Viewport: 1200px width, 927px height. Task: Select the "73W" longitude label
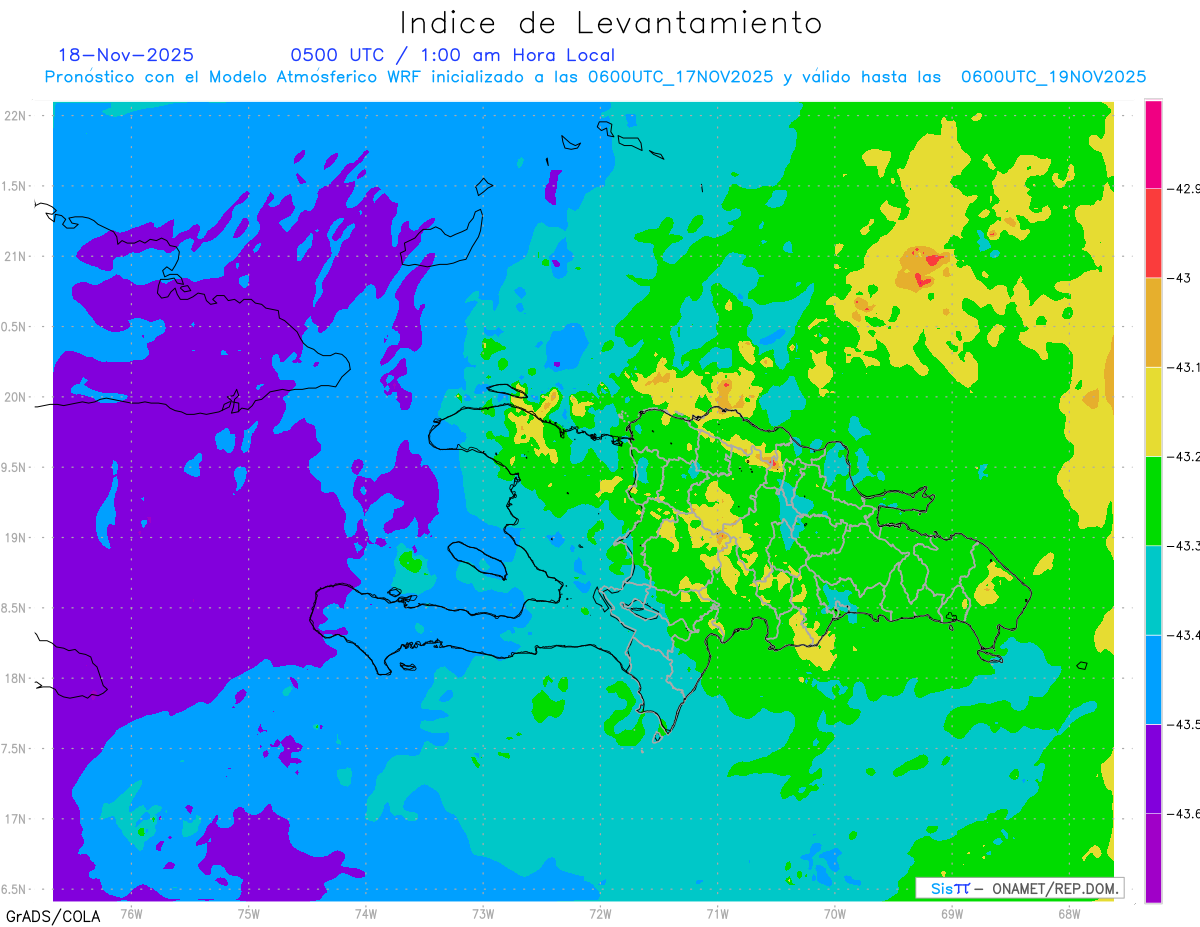click(483, 913)
